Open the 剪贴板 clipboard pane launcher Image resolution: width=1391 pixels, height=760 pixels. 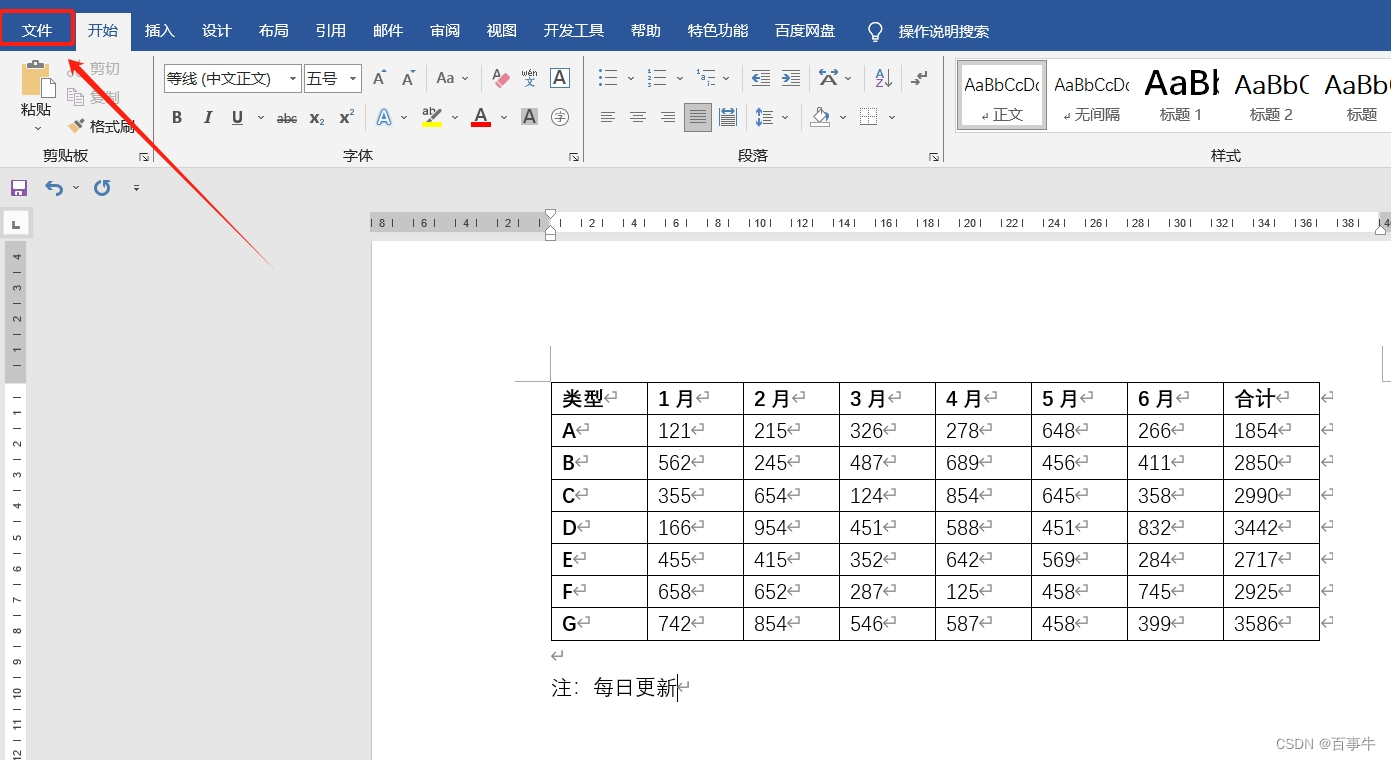tap(144, 157)
